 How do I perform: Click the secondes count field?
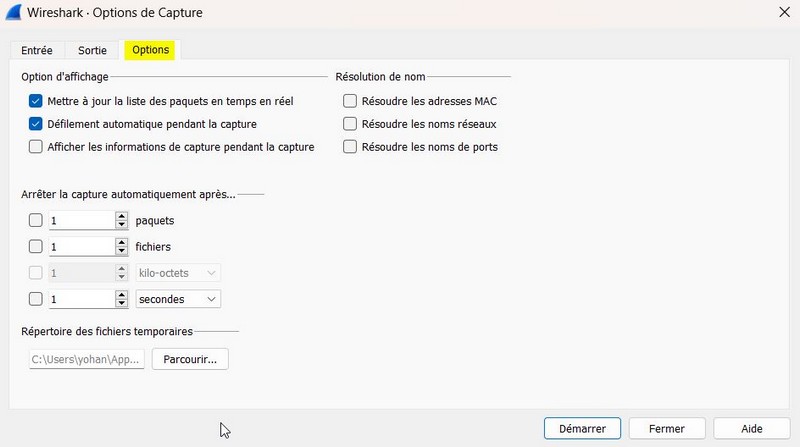(82, 299)
